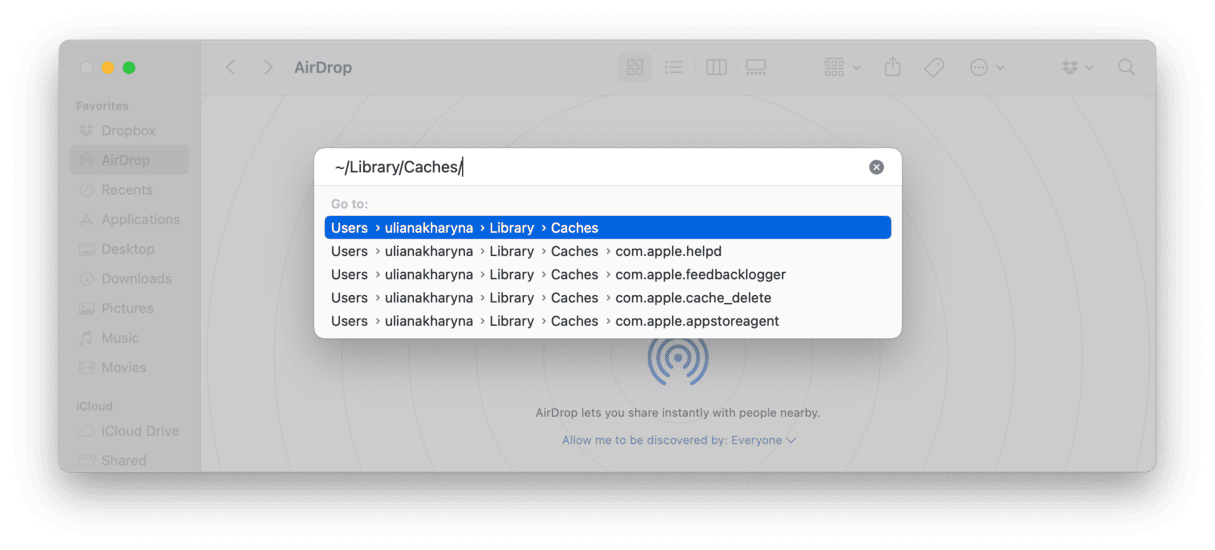Choose the com.apple.helpd suggestion
1215x550 pixels.
click(x=608, y=251)
